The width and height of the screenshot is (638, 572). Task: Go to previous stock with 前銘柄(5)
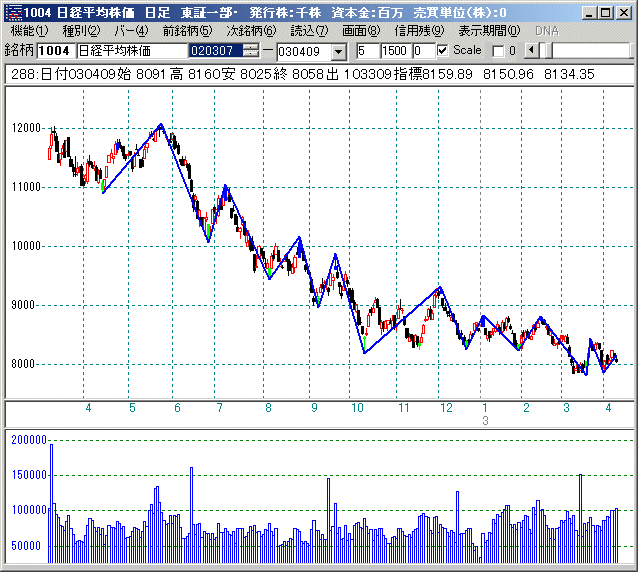(x=187, y=31)
